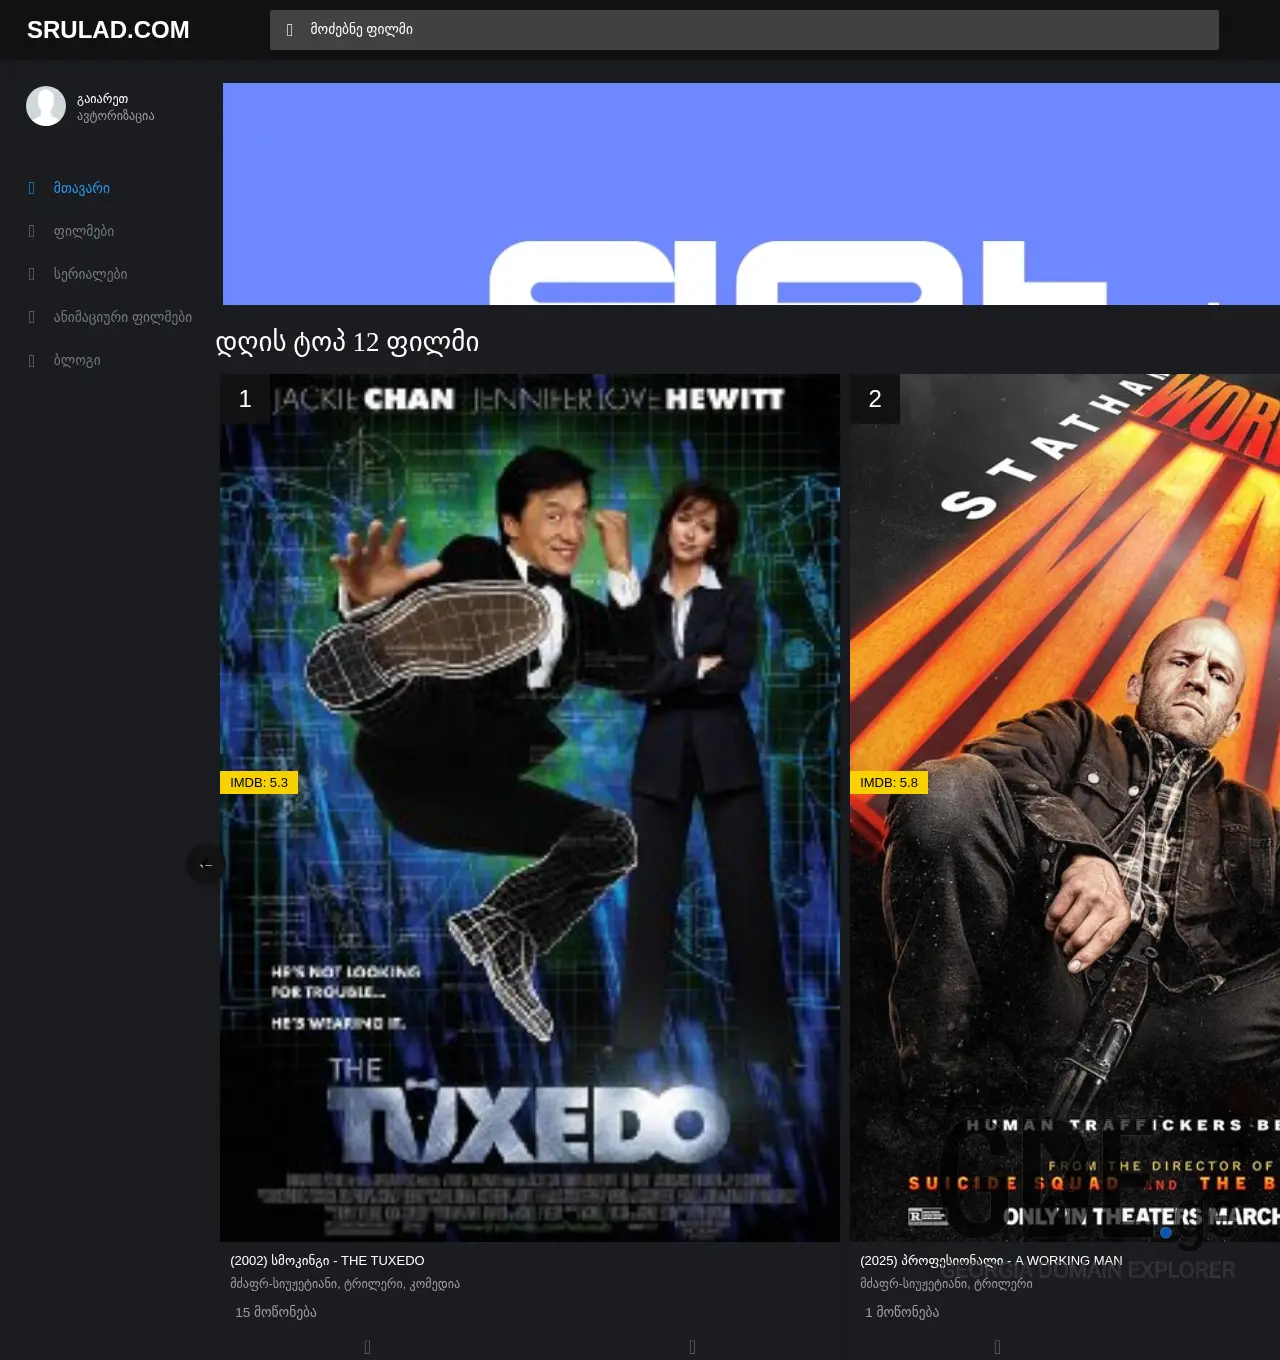Select the ბლოგი menu entry
This screenshot has height=1360, width=1280.
[78, 360]
